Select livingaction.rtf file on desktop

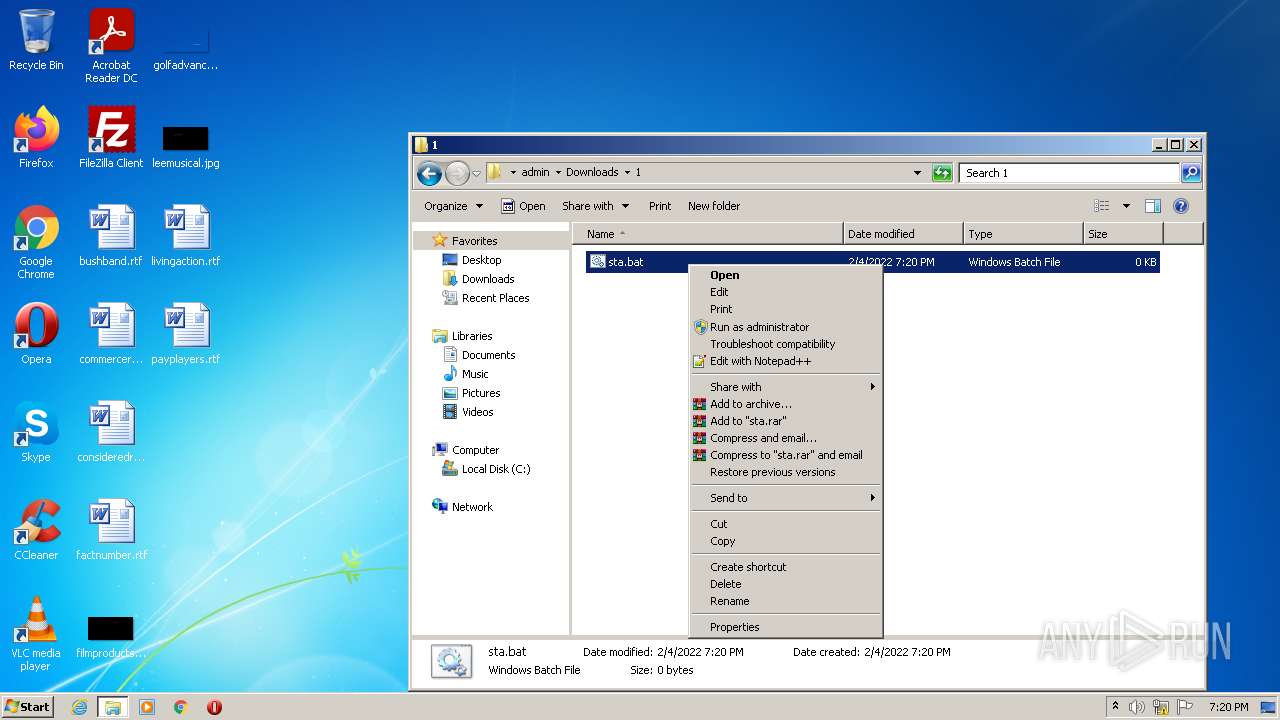[186, 235]
